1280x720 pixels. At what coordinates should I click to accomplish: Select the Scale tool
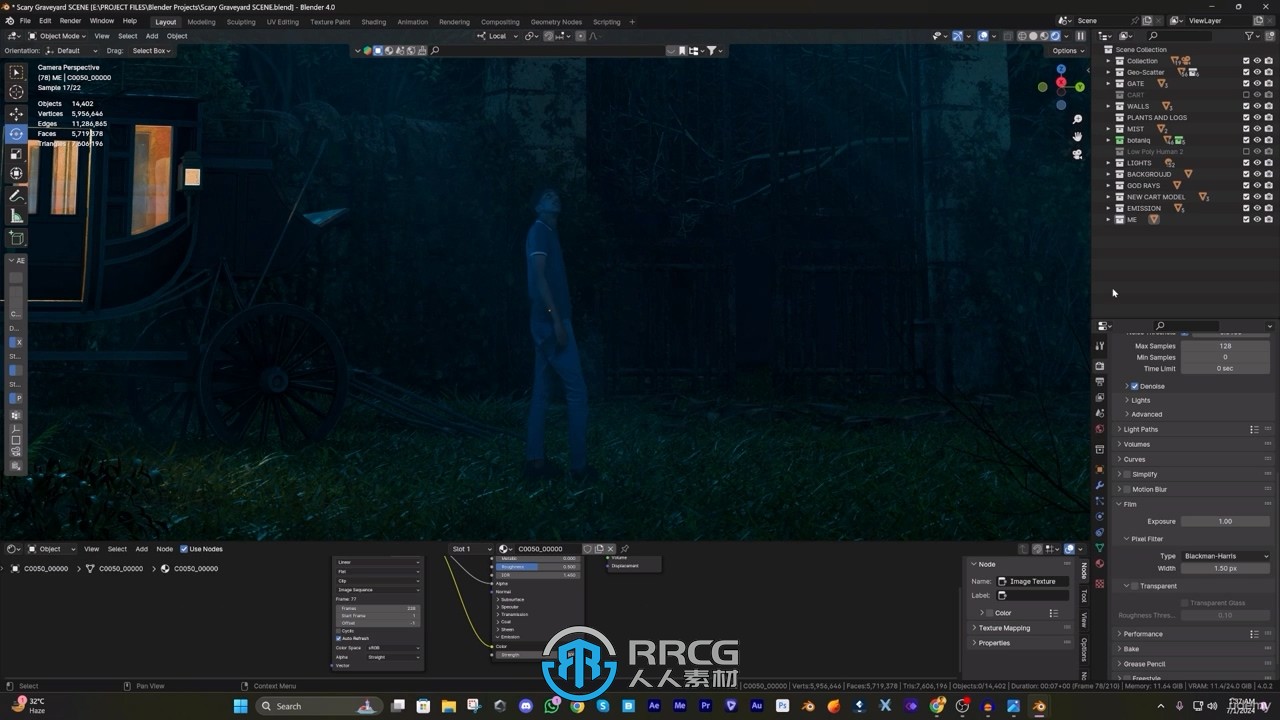[16, 154]
